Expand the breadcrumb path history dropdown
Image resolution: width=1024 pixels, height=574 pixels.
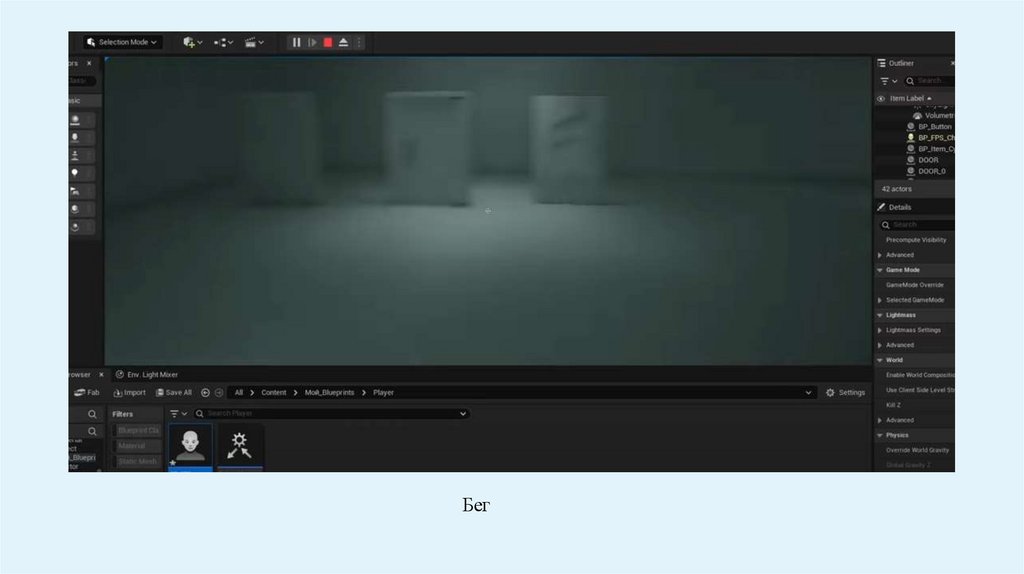(x=808, y=392)
